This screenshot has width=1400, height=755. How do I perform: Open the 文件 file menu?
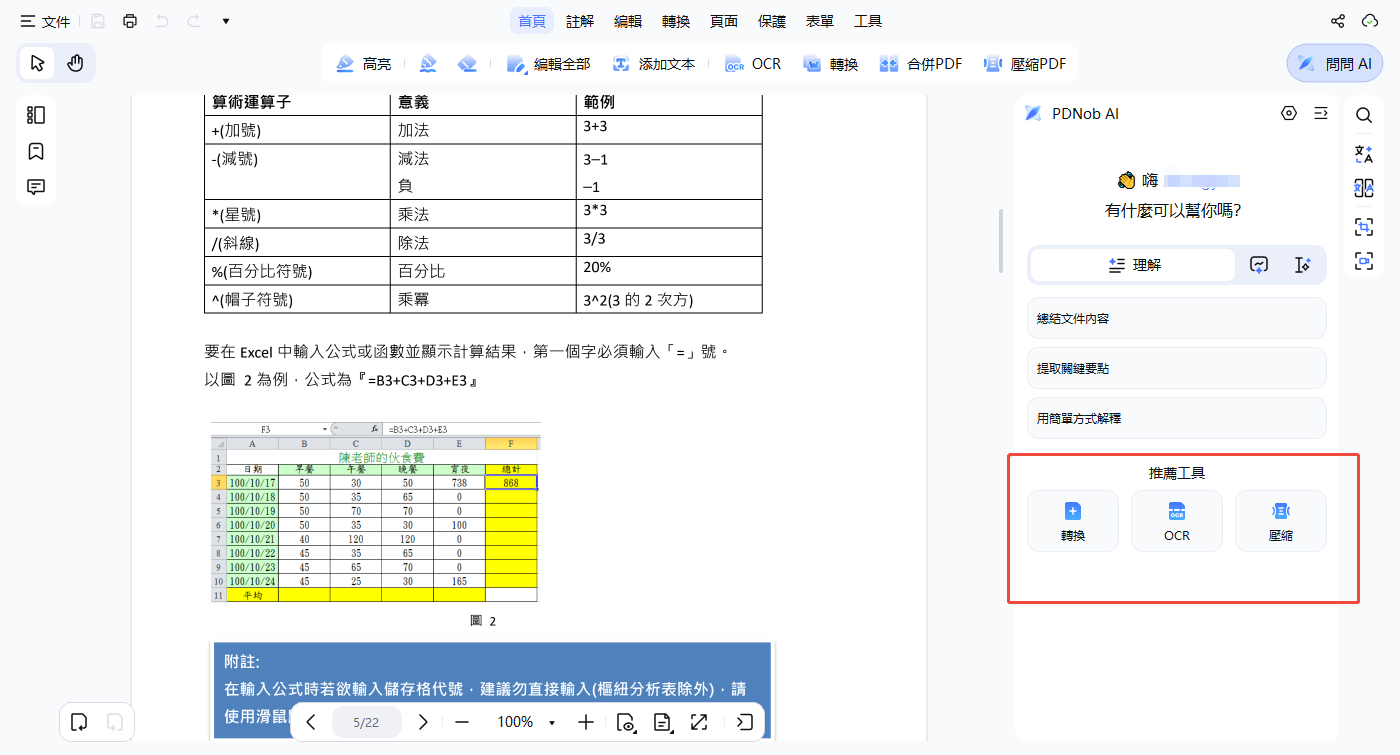(45, 21)
